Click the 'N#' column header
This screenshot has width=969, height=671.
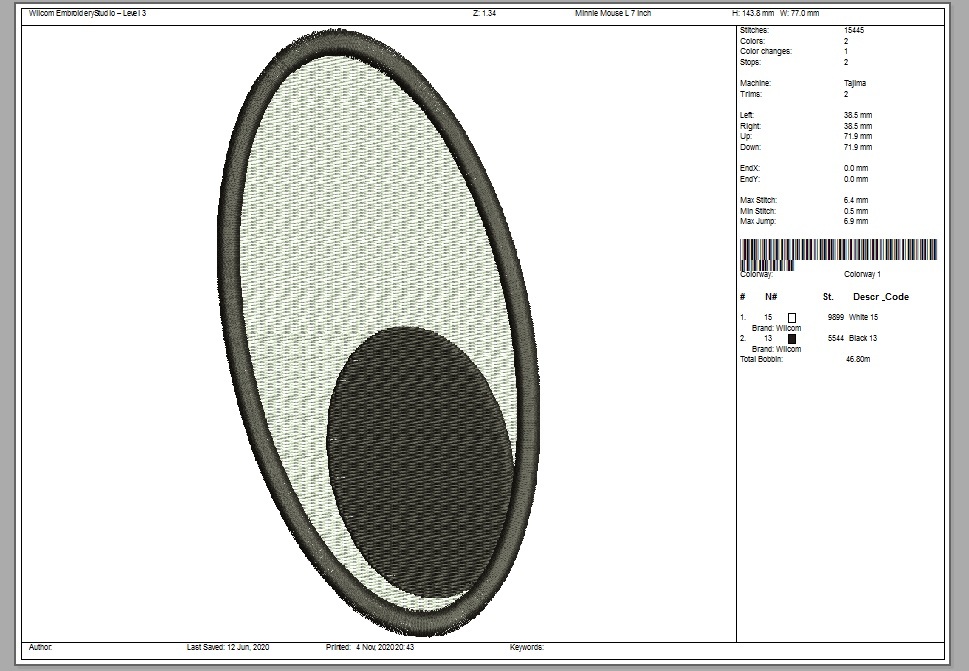click(x=771, y=297)
